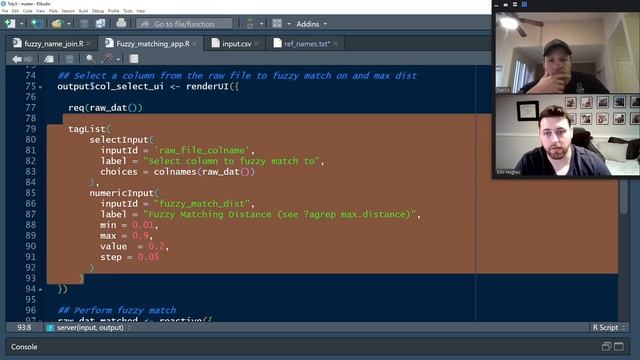This screenshot has height=360, width=640.
Task: Click the Code tools magic wand icon
Action: (107, 59)
